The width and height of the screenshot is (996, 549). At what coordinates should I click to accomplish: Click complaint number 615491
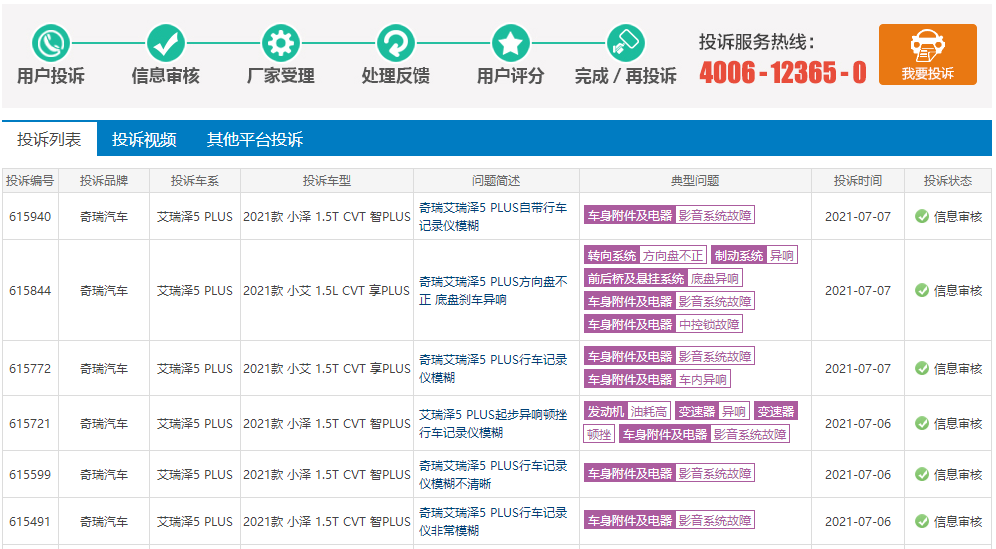coord(30,522)
